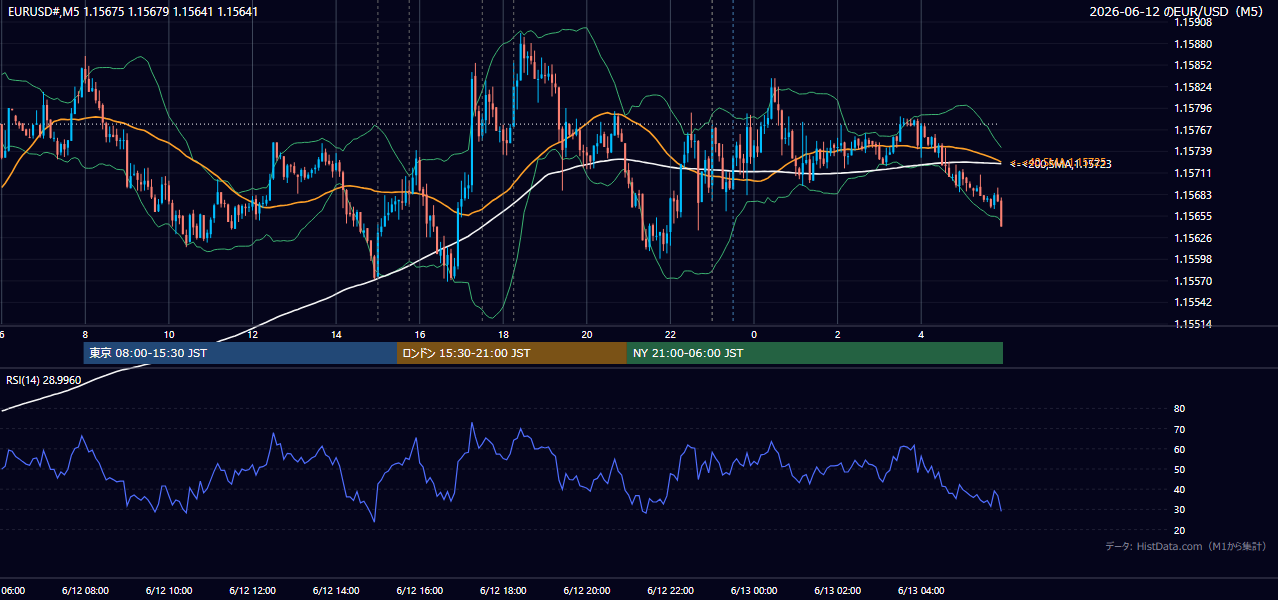Click hour tick 8 under price chart

tap(85, 335)
